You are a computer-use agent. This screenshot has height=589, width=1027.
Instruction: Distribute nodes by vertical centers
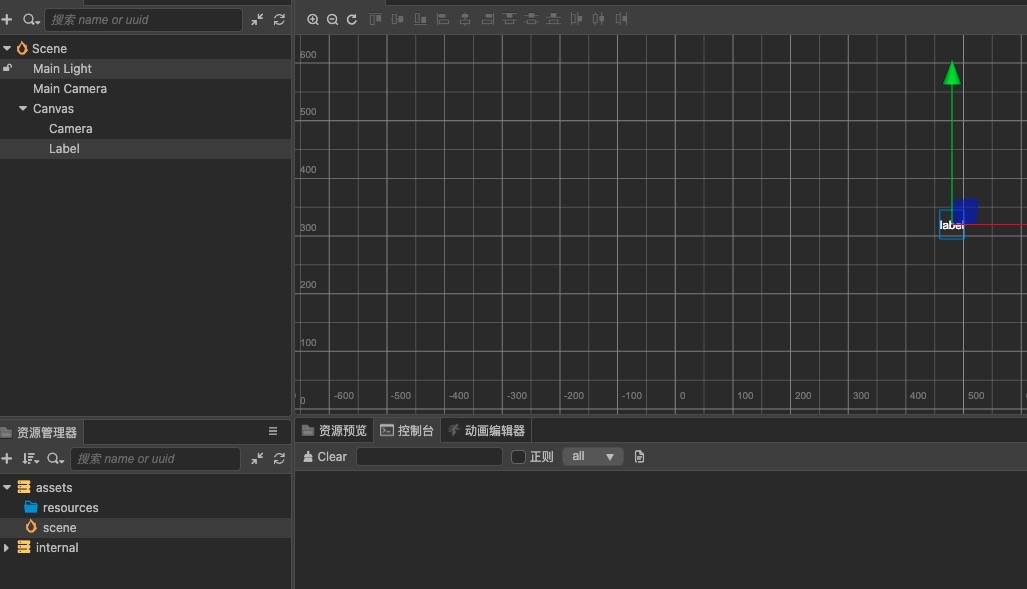(x=531, y=19)
